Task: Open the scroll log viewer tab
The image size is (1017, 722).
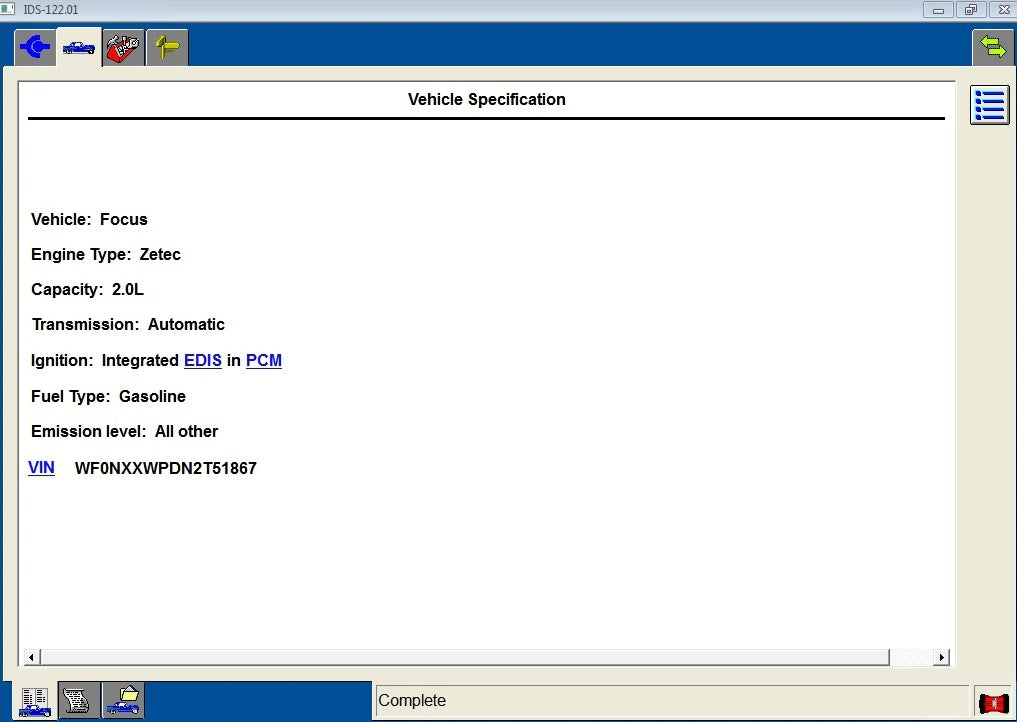Action: [x=79, y=701]
